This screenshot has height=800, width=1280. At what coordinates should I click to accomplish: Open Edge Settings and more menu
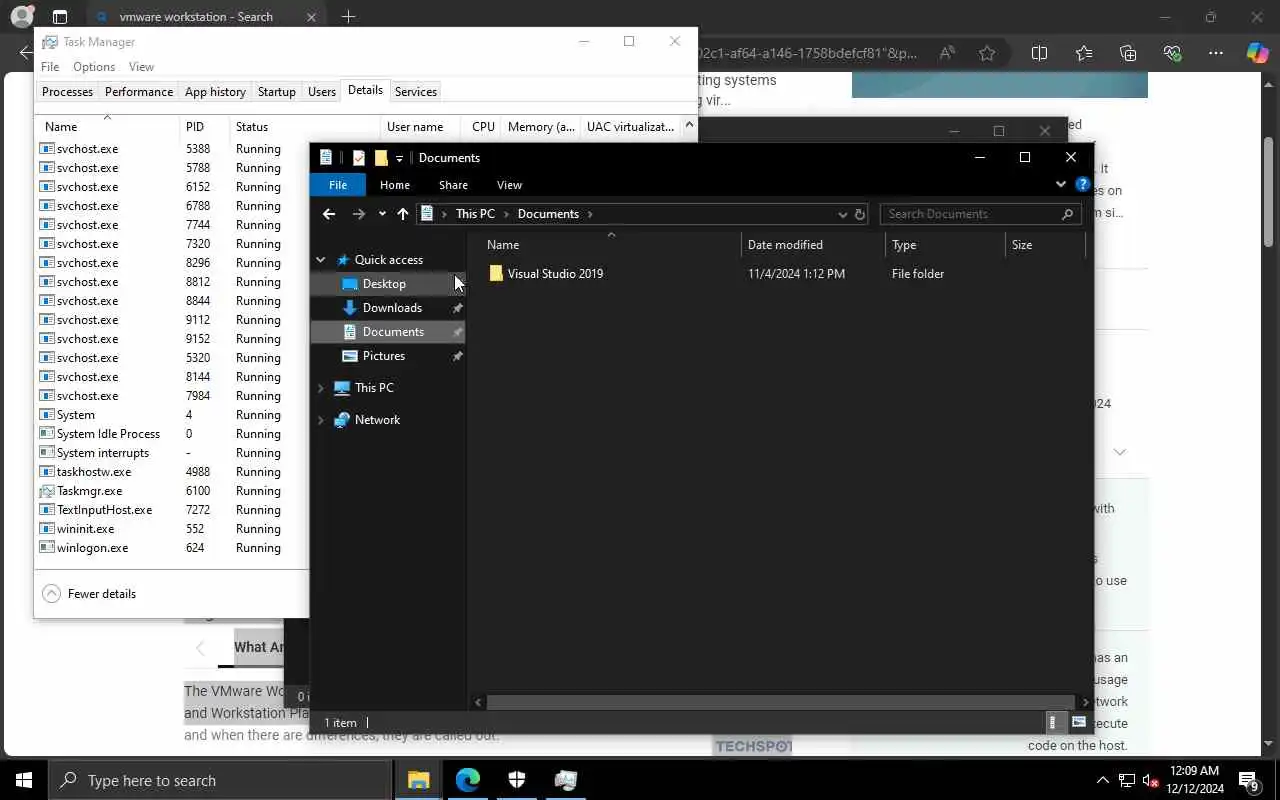coord(1216,54)
